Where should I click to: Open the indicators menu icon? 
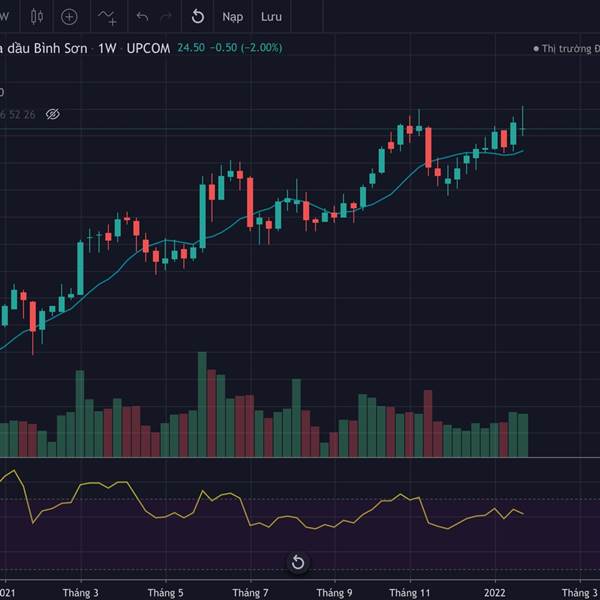pos(107,17)
